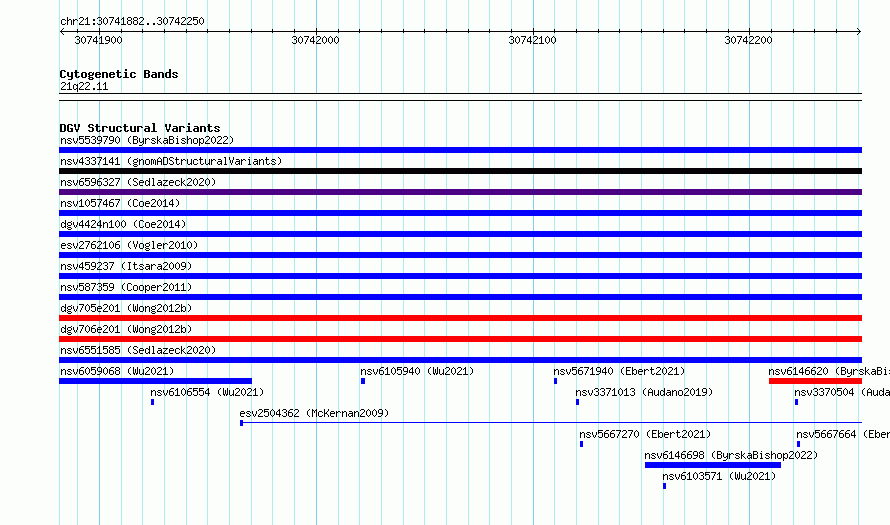Open nsv6551585 (Sedlazeck2020) variant label
Viewport: 890px width, 525px height.
tap(138, 350)
